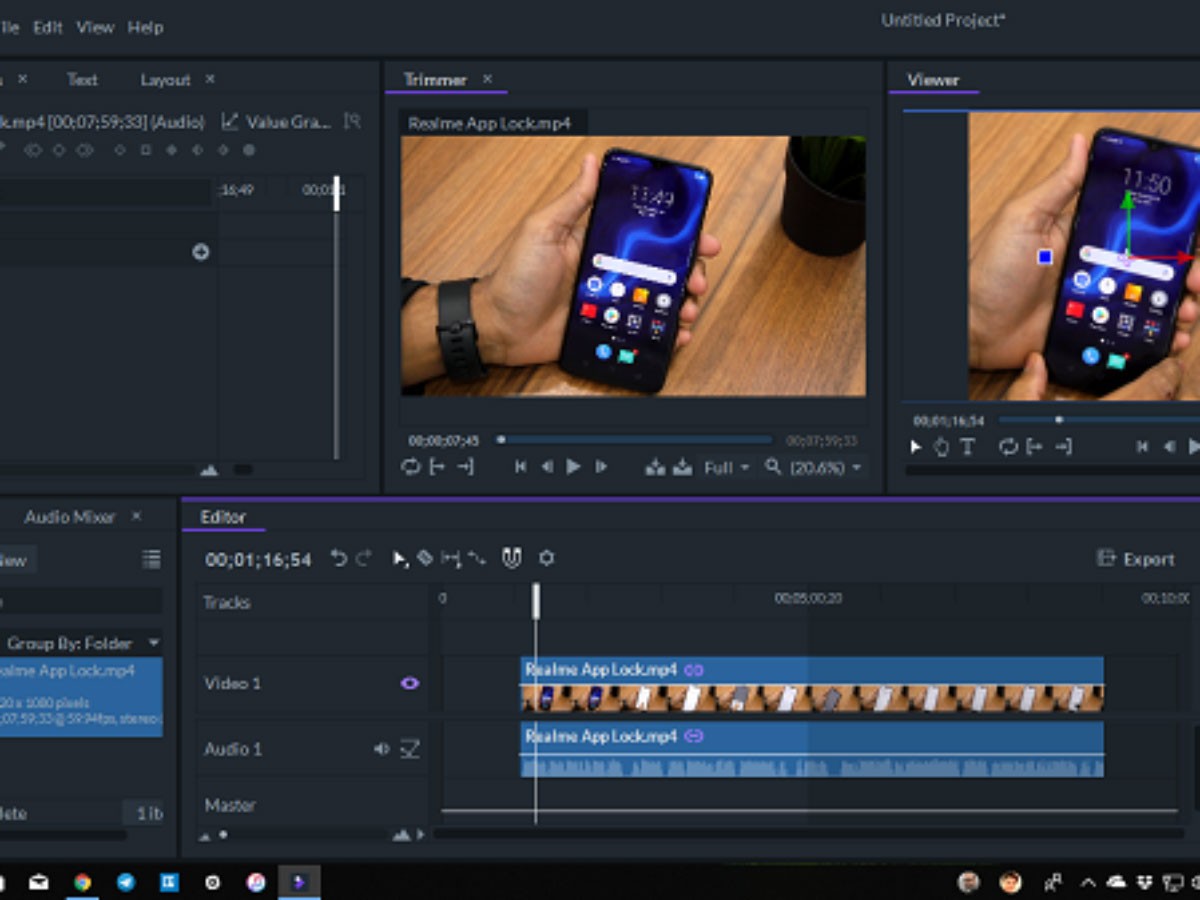Select the Selection arrow tool in Editor
The image size is (1200, 900).
point(400,559)
